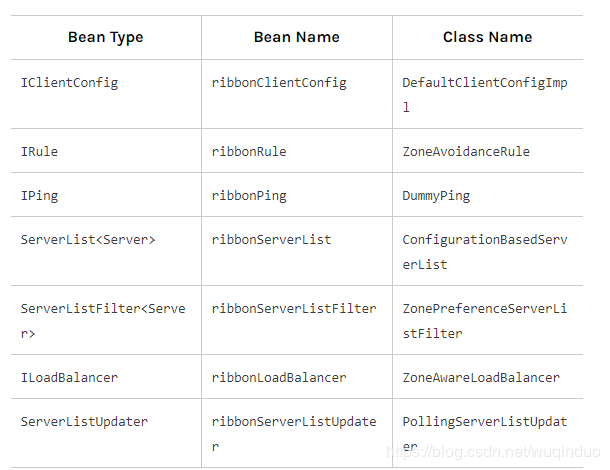
Task: Open the blog.csdn.net watermark link
Action: click(492, 453)
